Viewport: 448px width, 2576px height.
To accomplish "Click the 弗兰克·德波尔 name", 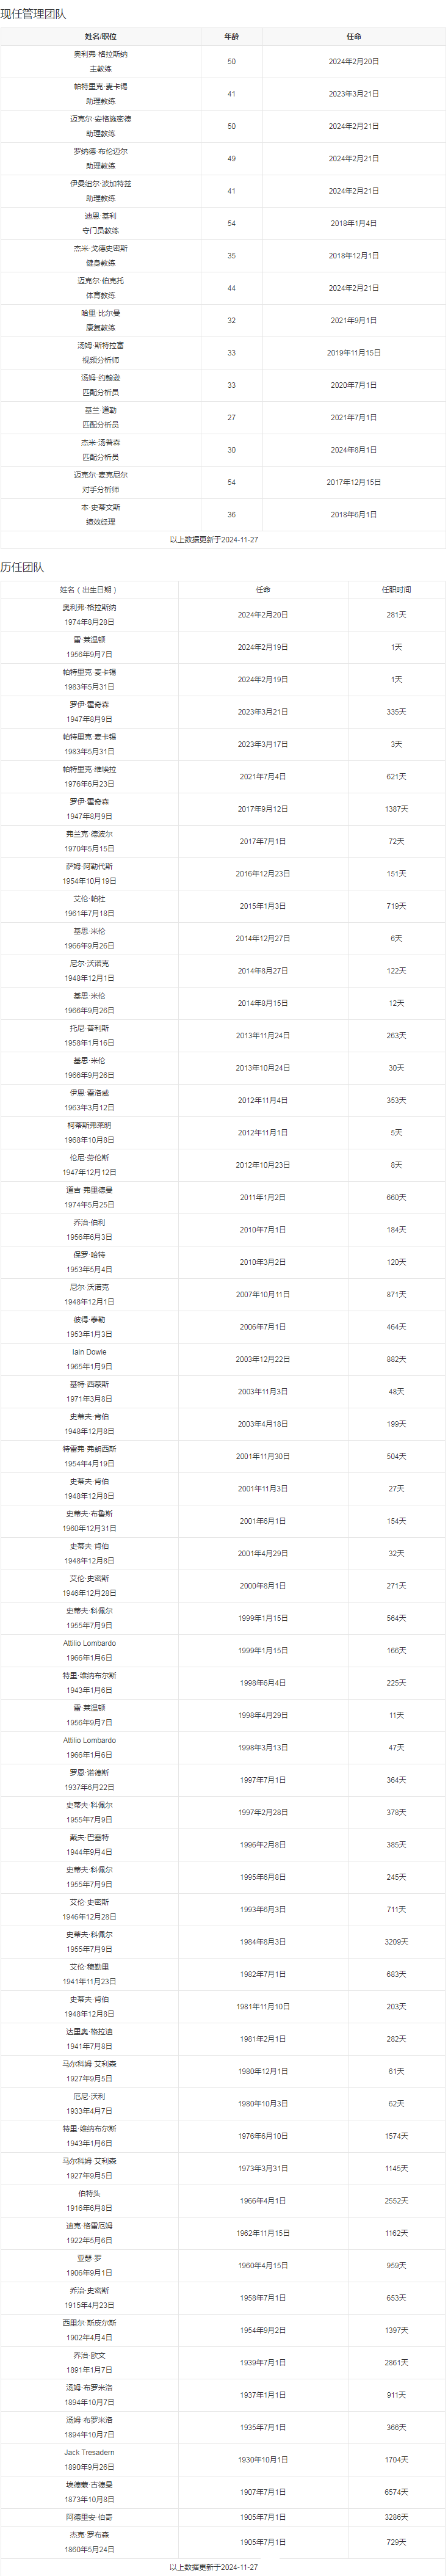I will coord(89,834).
